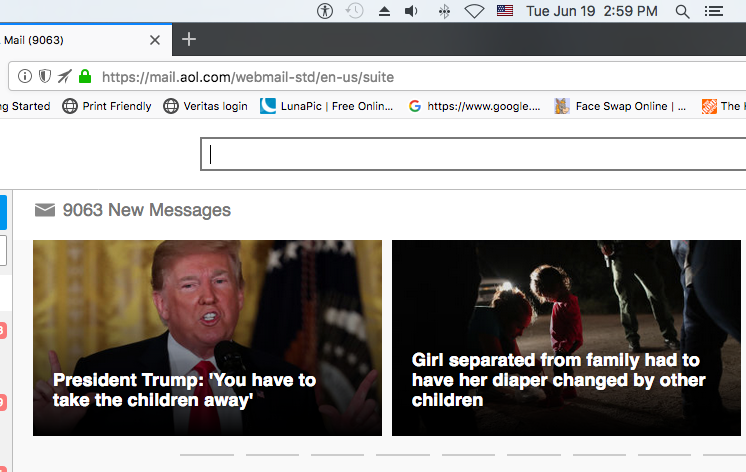Open Time Machine menu bar icon
Screen dimensions: 746x472
(x=354, y=11)
